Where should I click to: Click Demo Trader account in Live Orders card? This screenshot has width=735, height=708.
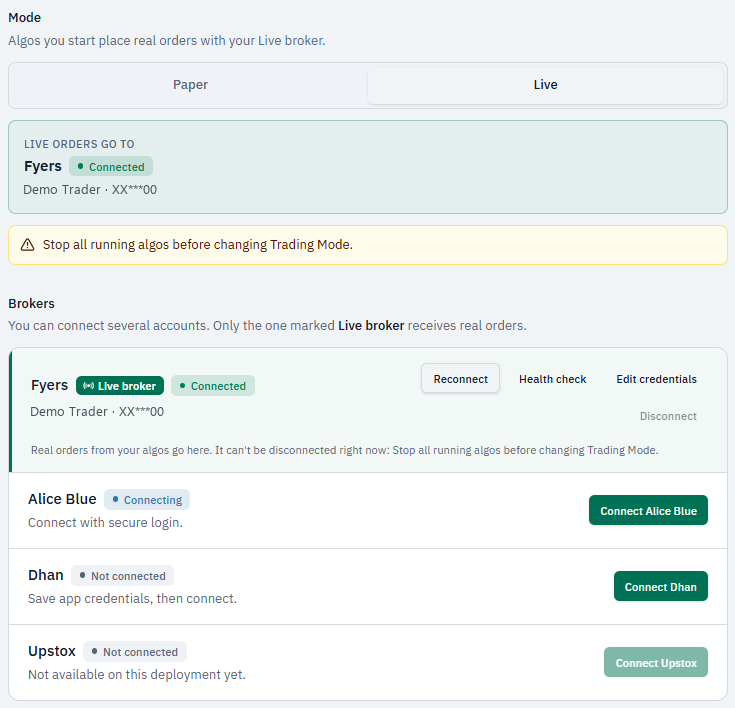tap(90, 189)
